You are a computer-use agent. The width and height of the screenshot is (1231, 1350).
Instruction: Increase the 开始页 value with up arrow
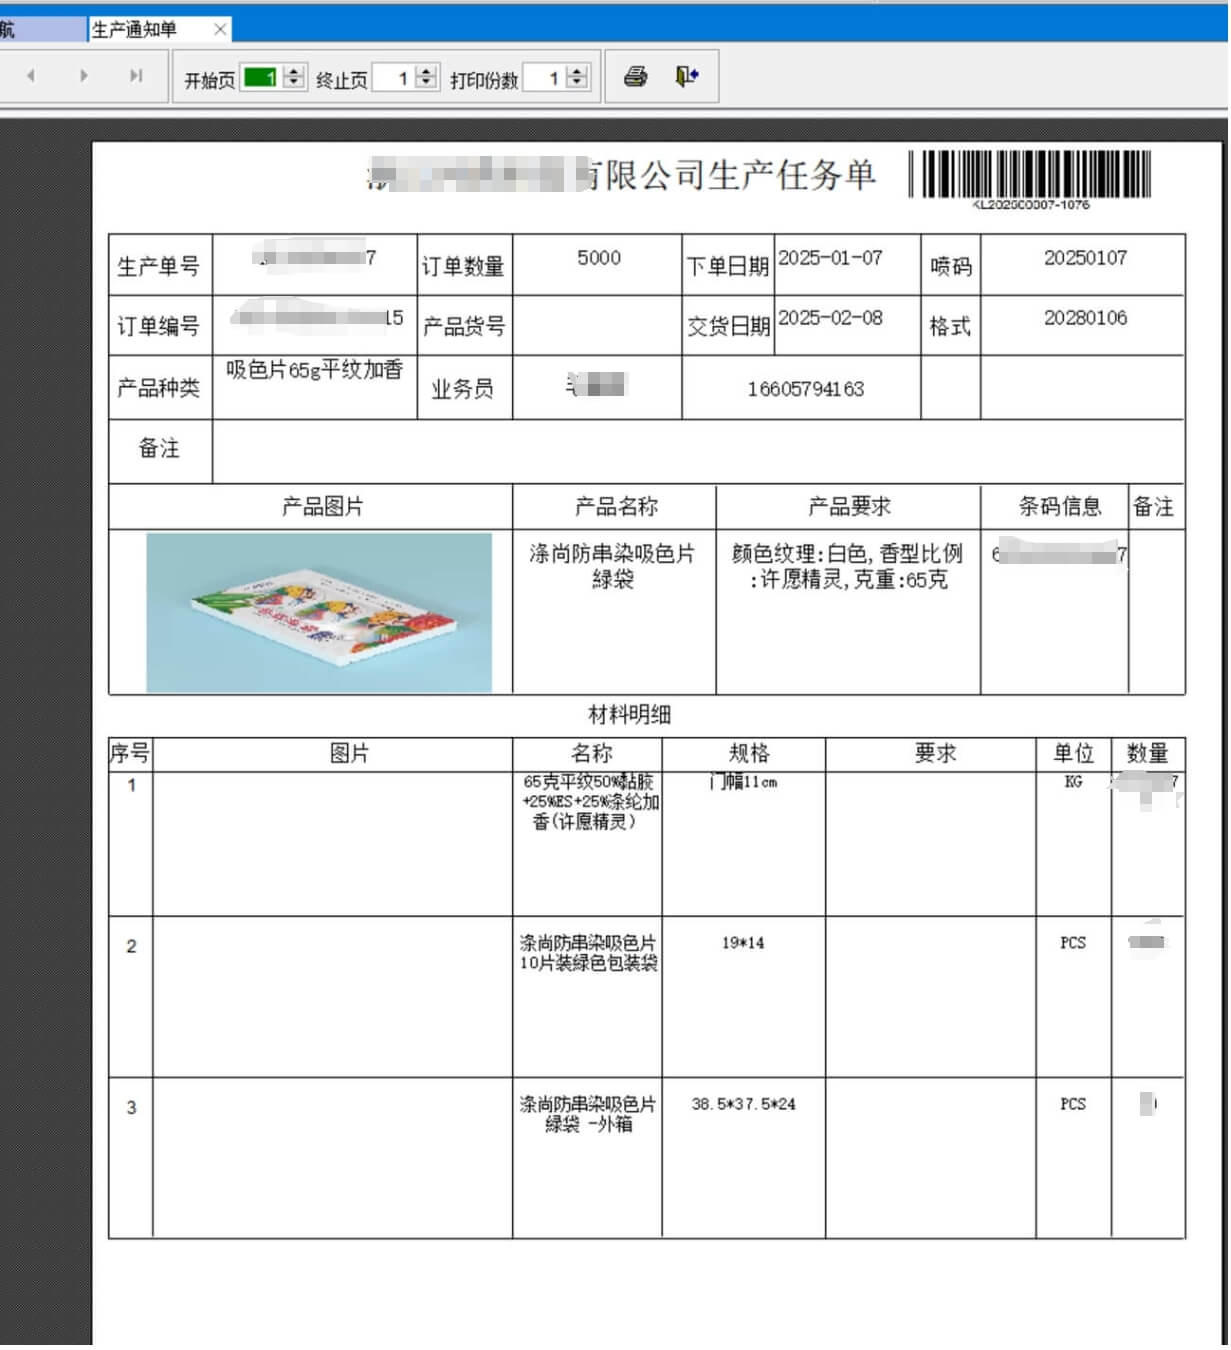294,71
